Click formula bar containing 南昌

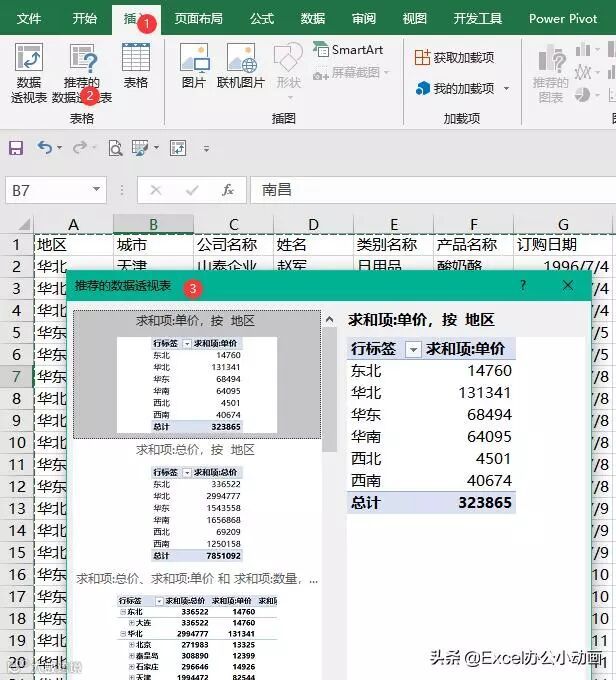(x=433, y=190)
